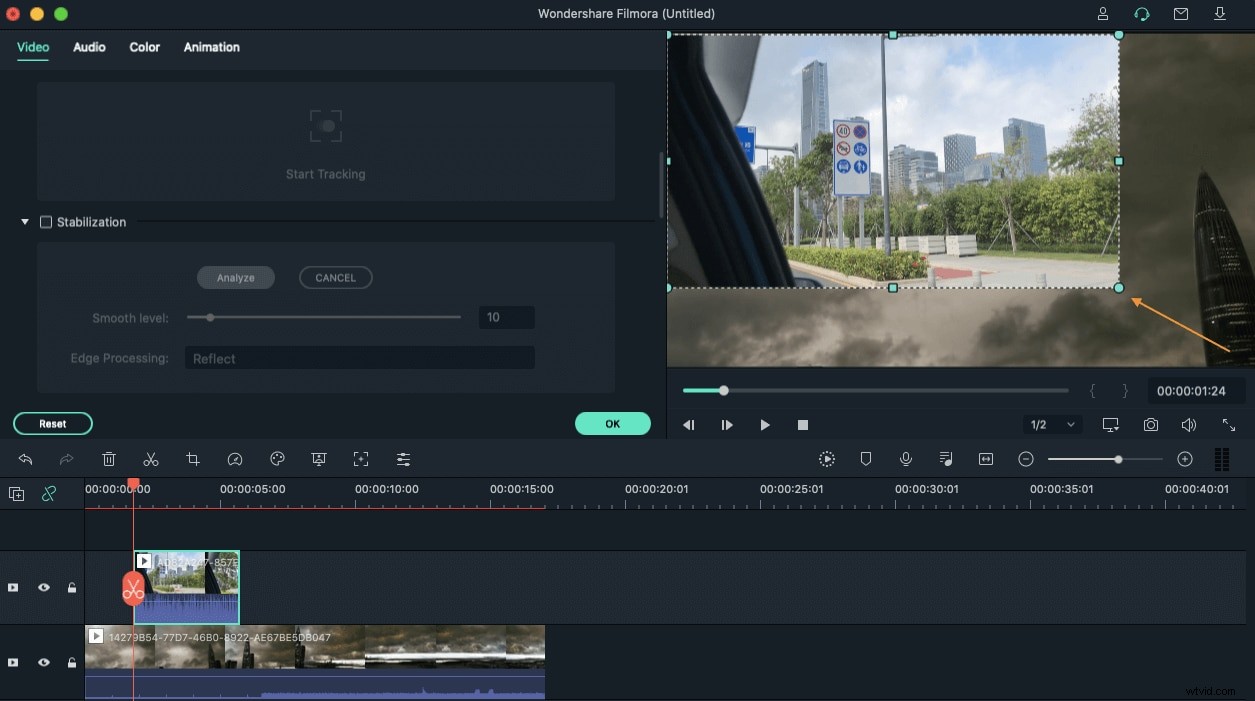The height and width of the screenshot is (701, 1255).
Task: Switch to the Audio tab
Action: click(x=89, y=47)
